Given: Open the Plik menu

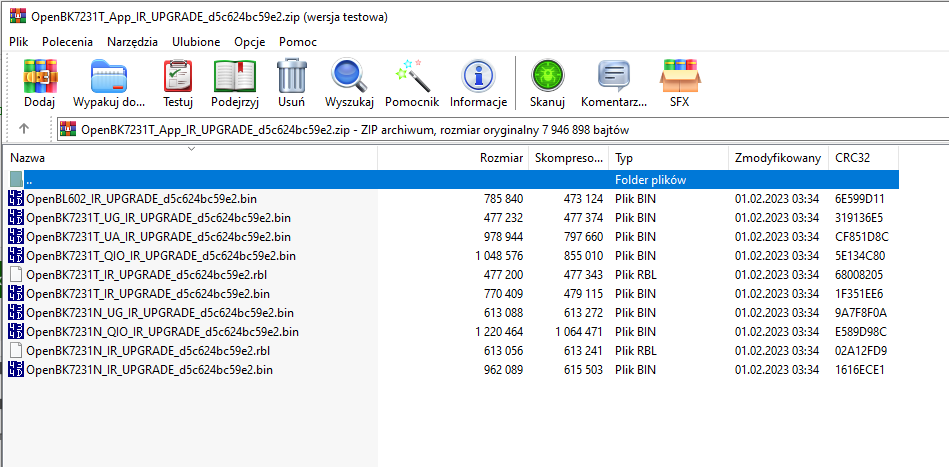Looking at the screenshot, I should (19, 42).
